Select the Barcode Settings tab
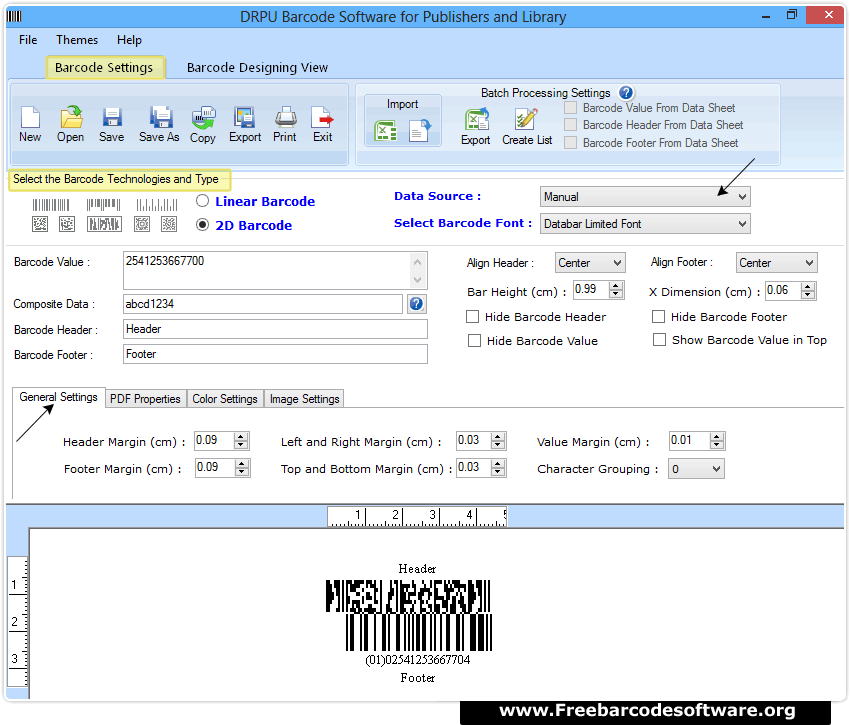Image resolution: width=851 pixels, height=725 pixels. click(105, 68)
